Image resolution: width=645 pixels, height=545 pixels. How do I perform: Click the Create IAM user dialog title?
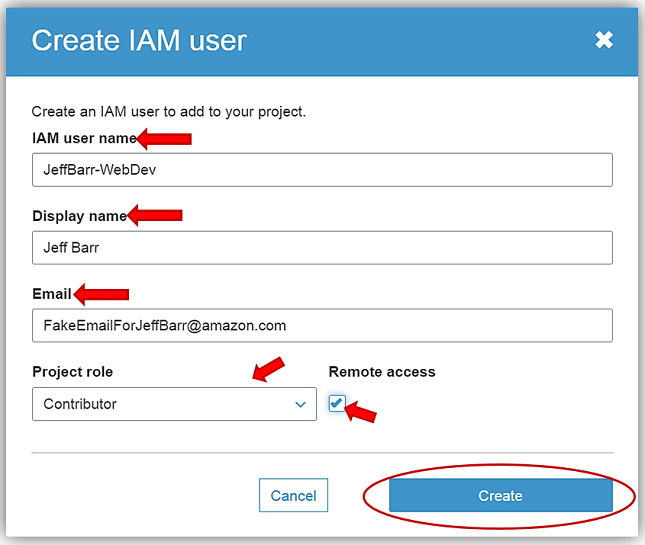pyautogui.click(x=139, y=41)
